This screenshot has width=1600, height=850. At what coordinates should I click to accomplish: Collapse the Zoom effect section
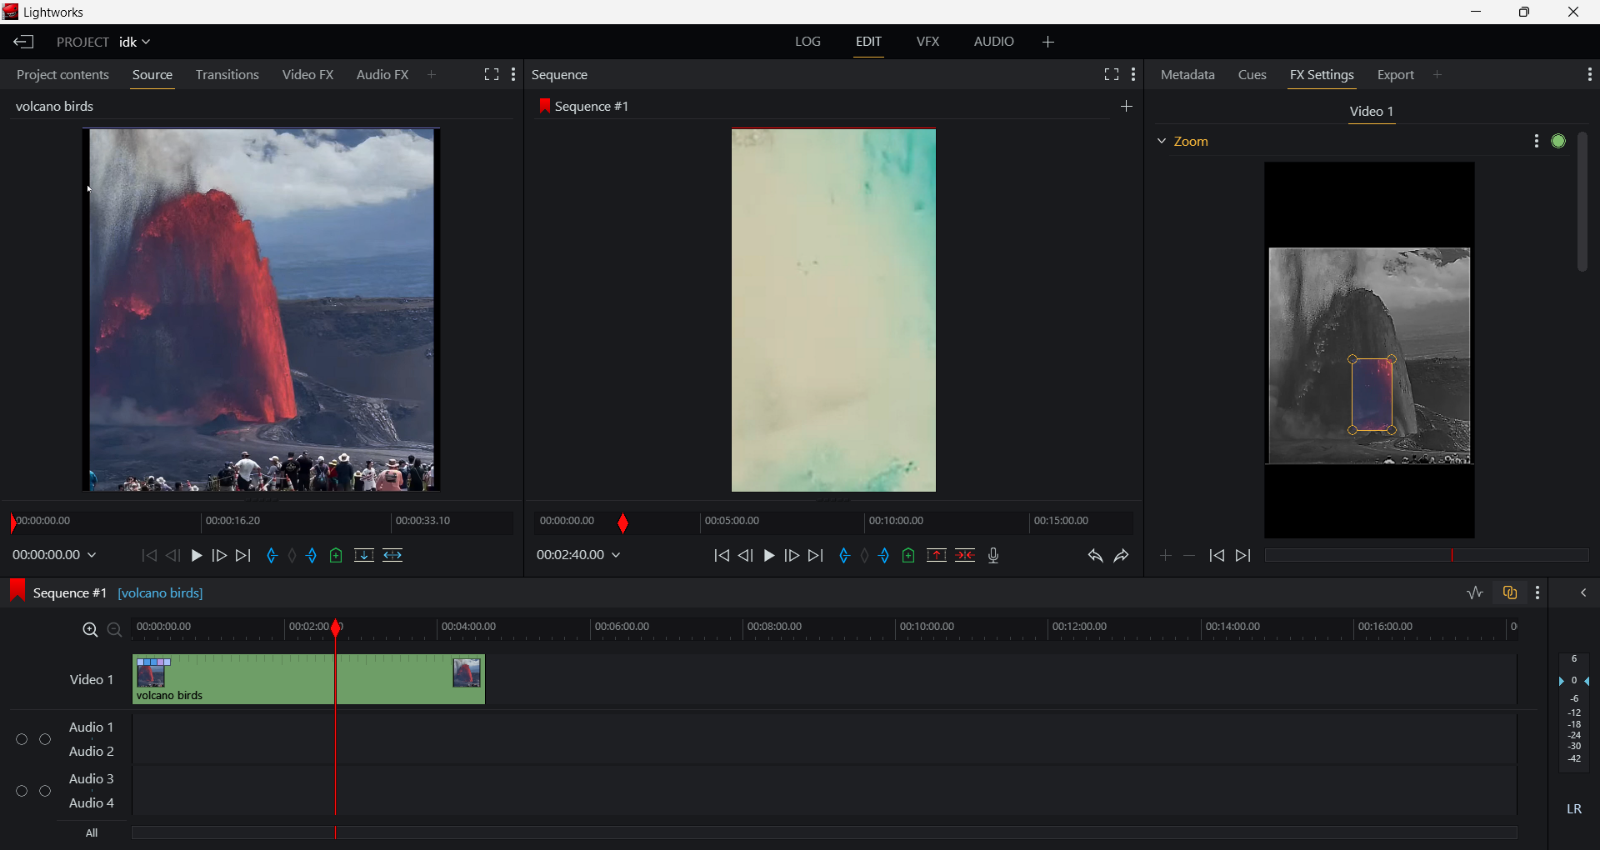[x=1162, y=142]
